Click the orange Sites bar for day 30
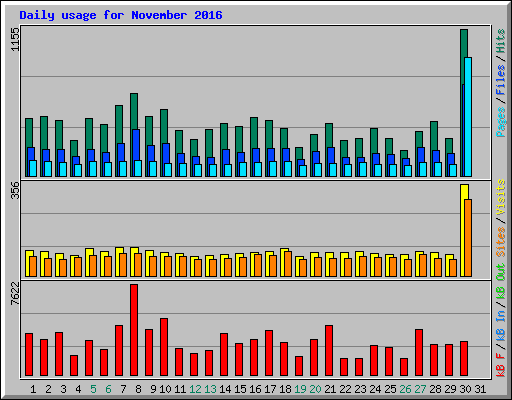The width and height of the screenshot is (512, 400). pyautogui.click(x=468, y=238)
